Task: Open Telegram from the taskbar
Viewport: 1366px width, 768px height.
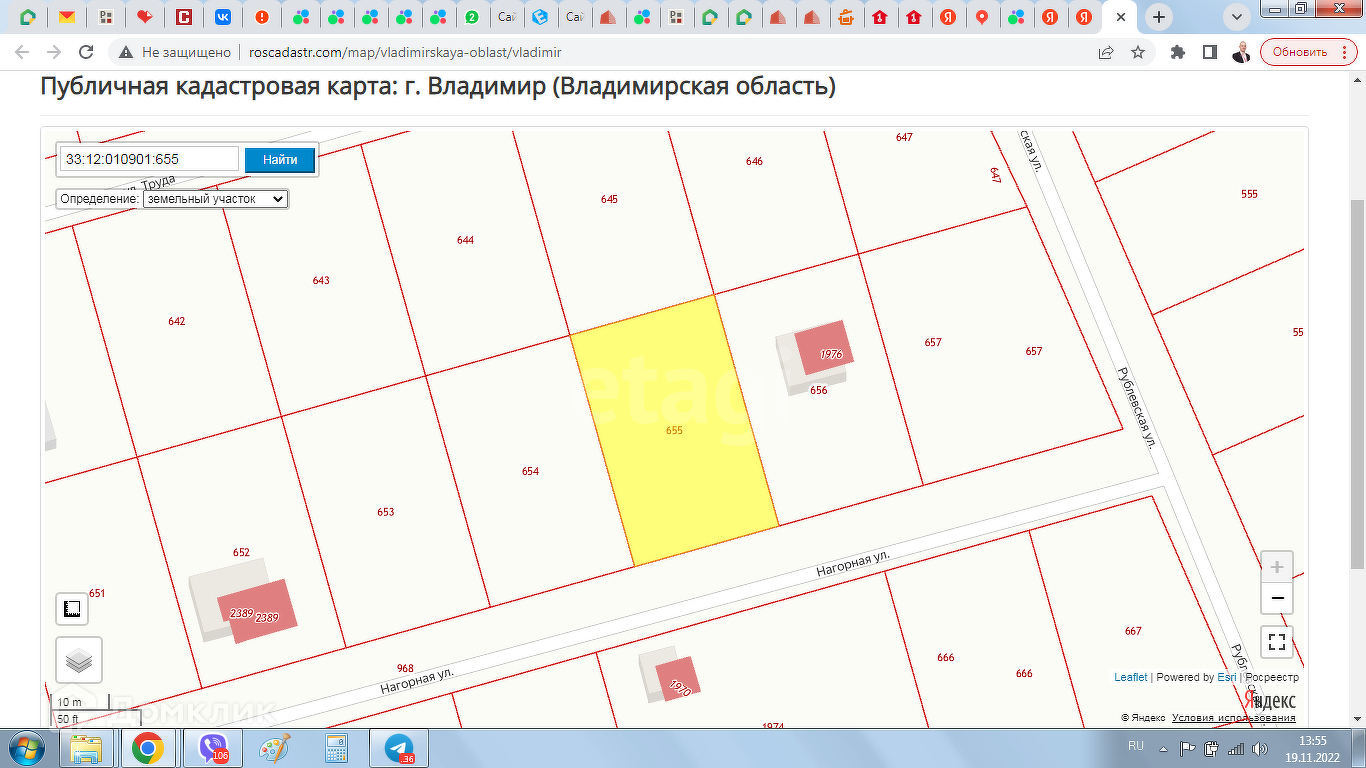Action: (x=399, y=748)
